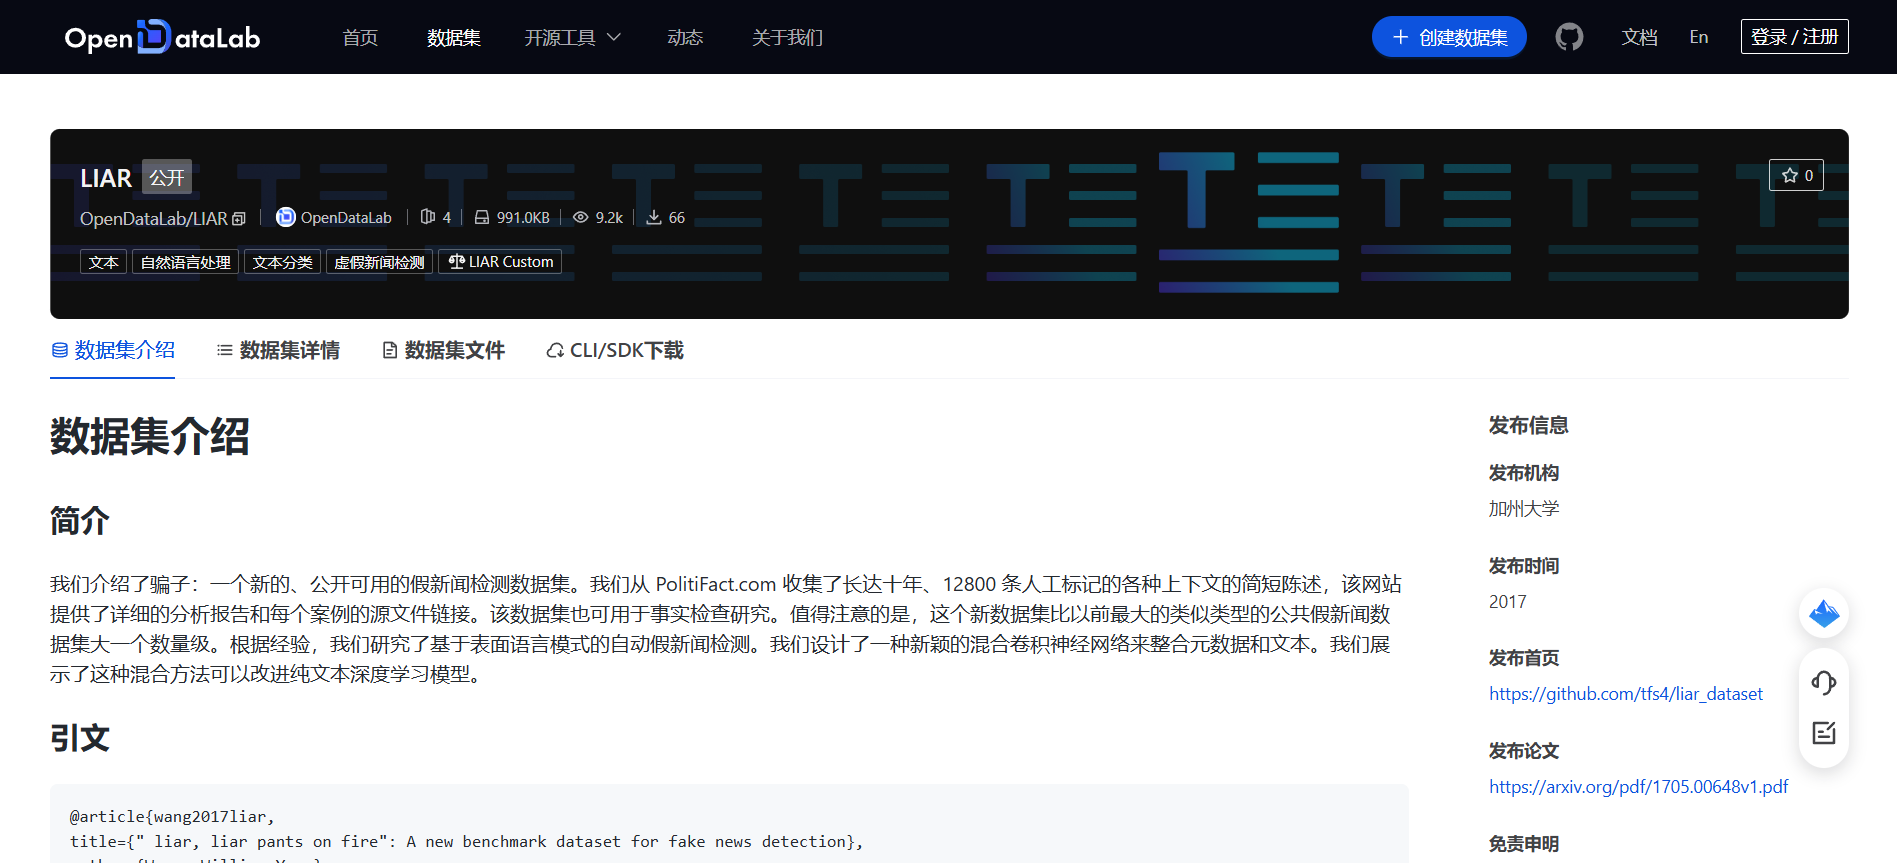1897x863 pixels.
Task: Switch language to En
Action: tap(1699, 37)
